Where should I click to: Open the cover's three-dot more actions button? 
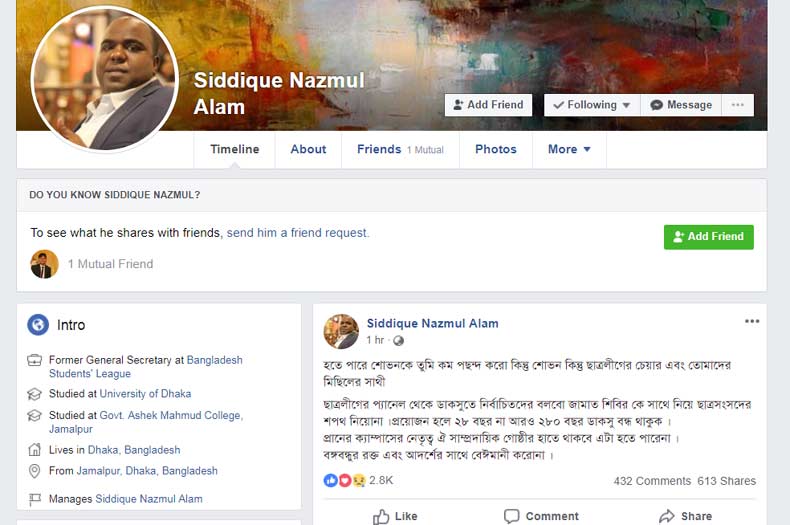point(738,105)
